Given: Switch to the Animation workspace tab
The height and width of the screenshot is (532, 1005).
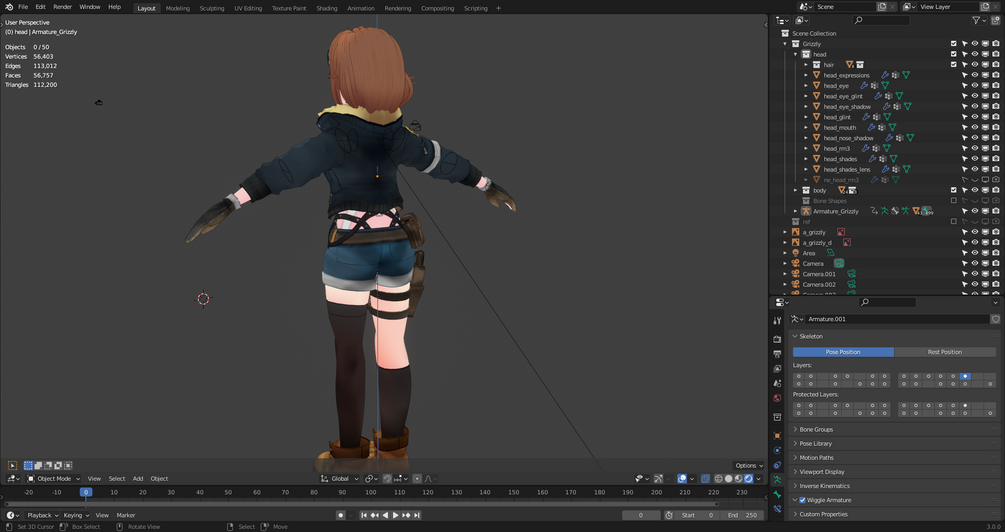Looking at the screenshot, I should point(361,8).
